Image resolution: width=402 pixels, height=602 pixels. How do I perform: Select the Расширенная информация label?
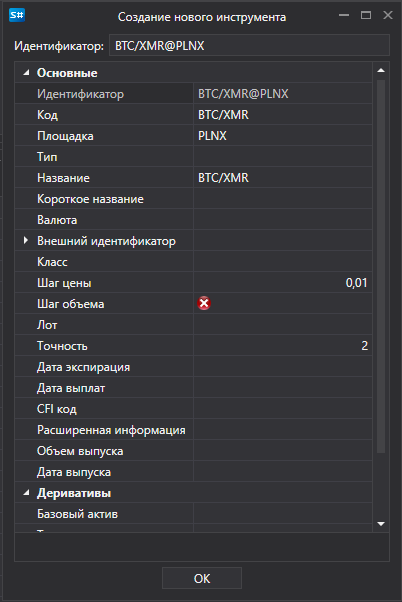tap(111, 430)
